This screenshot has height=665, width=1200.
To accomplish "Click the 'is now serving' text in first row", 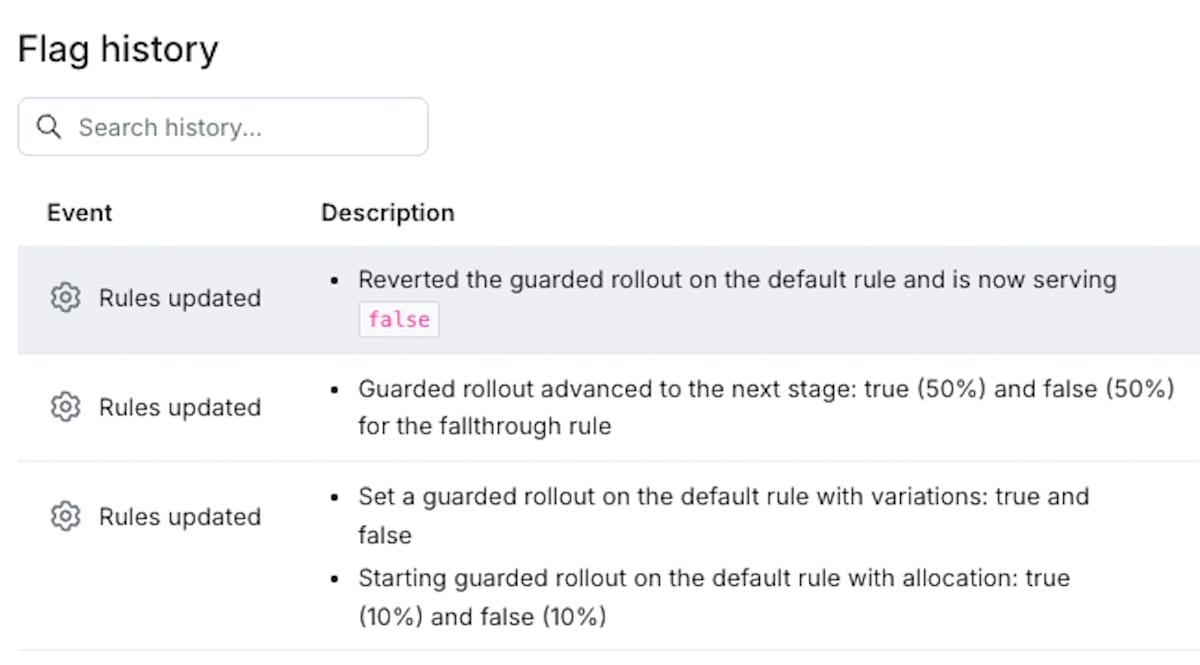I will (x=1039, y=280).
